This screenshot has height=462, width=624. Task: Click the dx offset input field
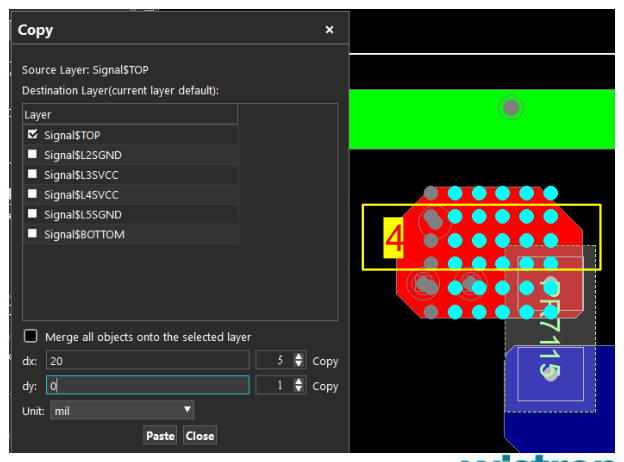point(148,361)
